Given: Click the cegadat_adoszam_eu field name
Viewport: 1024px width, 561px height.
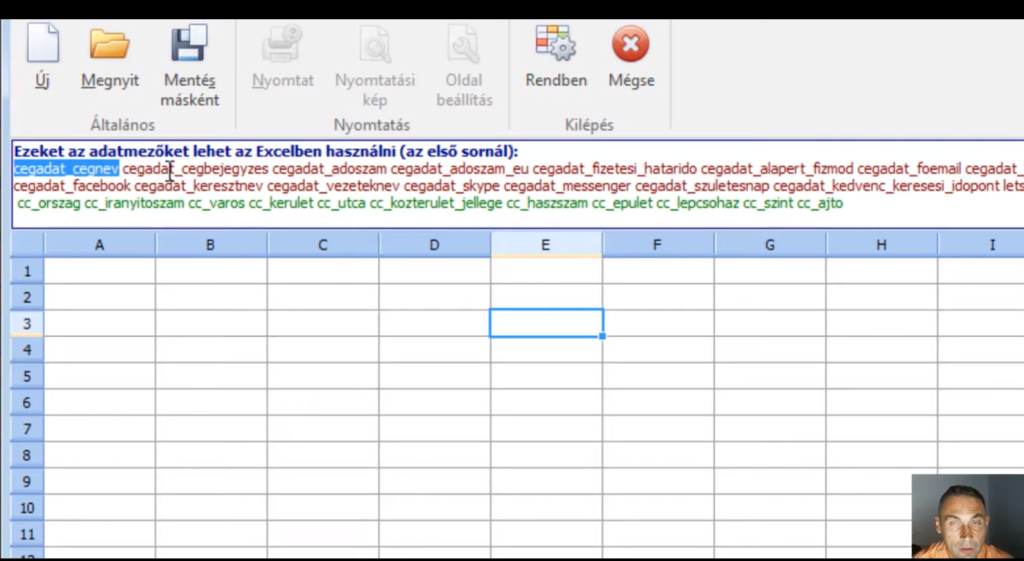Looking at the screenshot, I should click(x=460, y=169).
